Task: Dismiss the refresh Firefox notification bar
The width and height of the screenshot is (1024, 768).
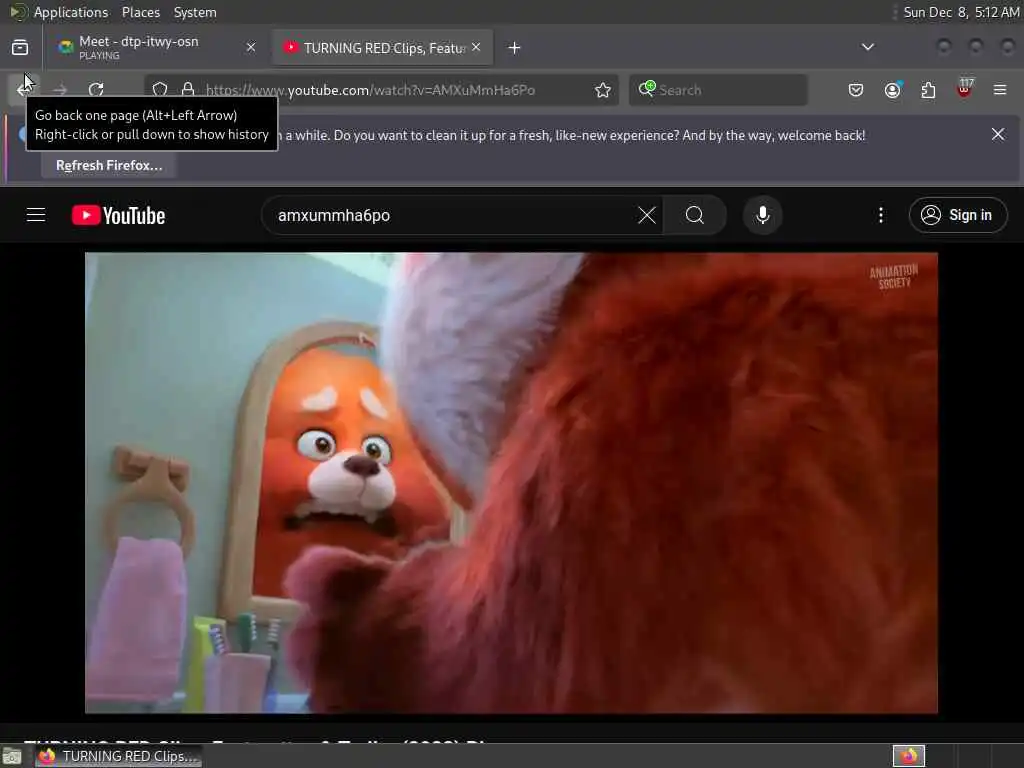Action: (x=998, y=135)
